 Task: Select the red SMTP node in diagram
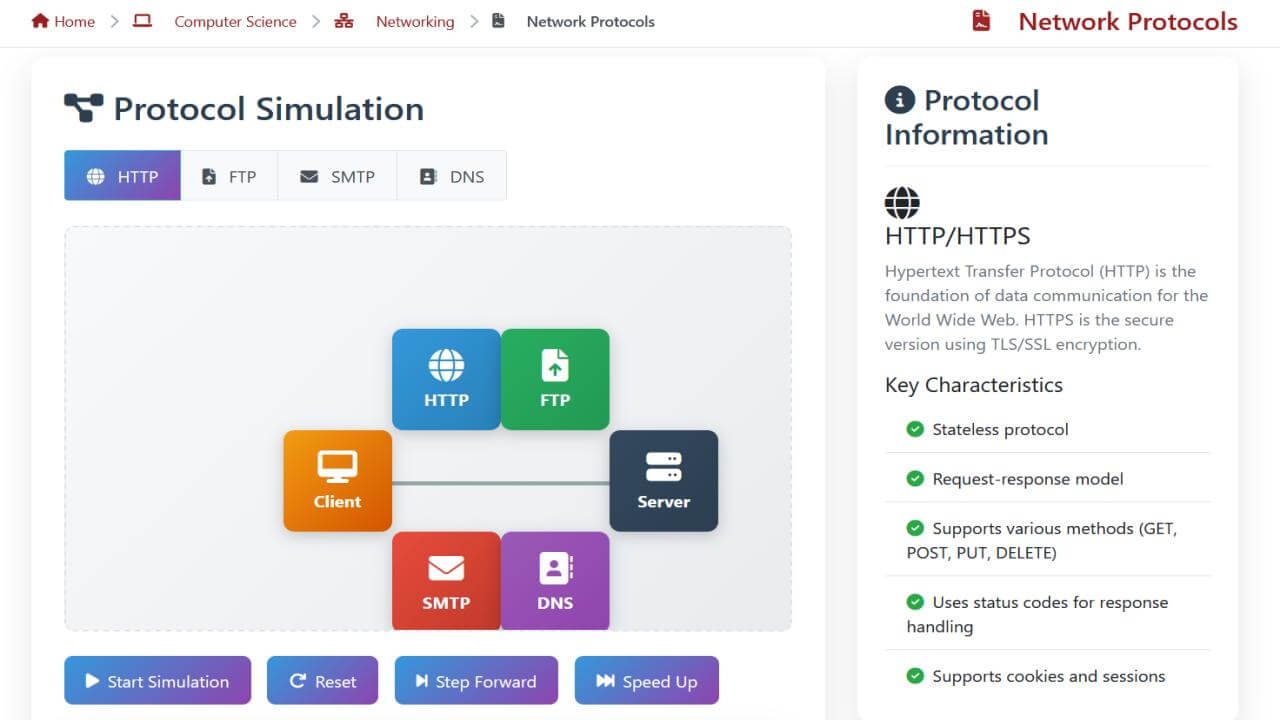tap(446, 581)
